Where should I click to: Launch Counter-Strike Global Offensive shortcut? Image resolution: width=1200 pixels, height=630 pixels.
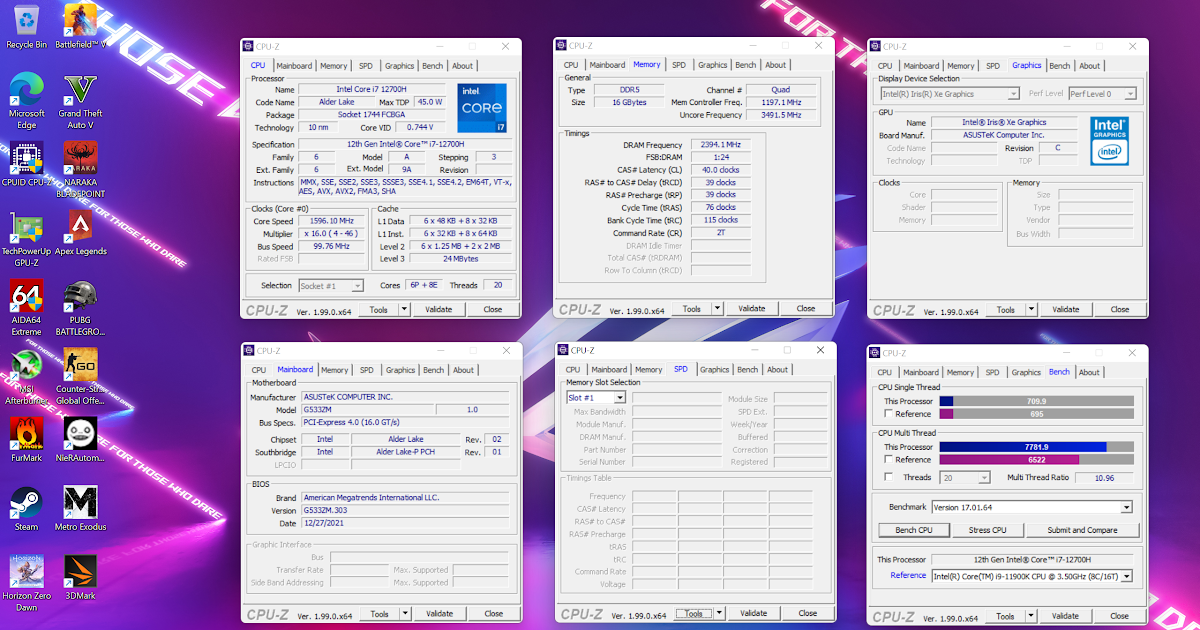point(80,377)
